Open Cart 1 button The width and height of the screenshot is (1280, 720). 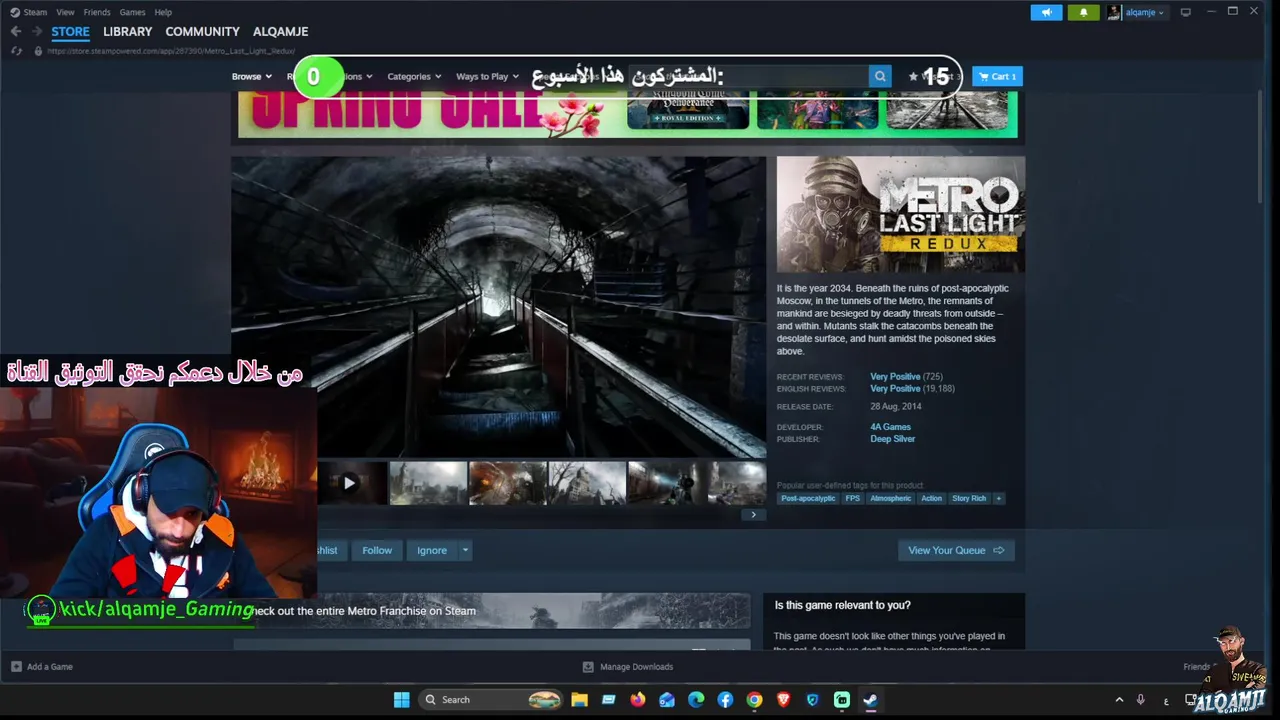(x=997, y=76)
